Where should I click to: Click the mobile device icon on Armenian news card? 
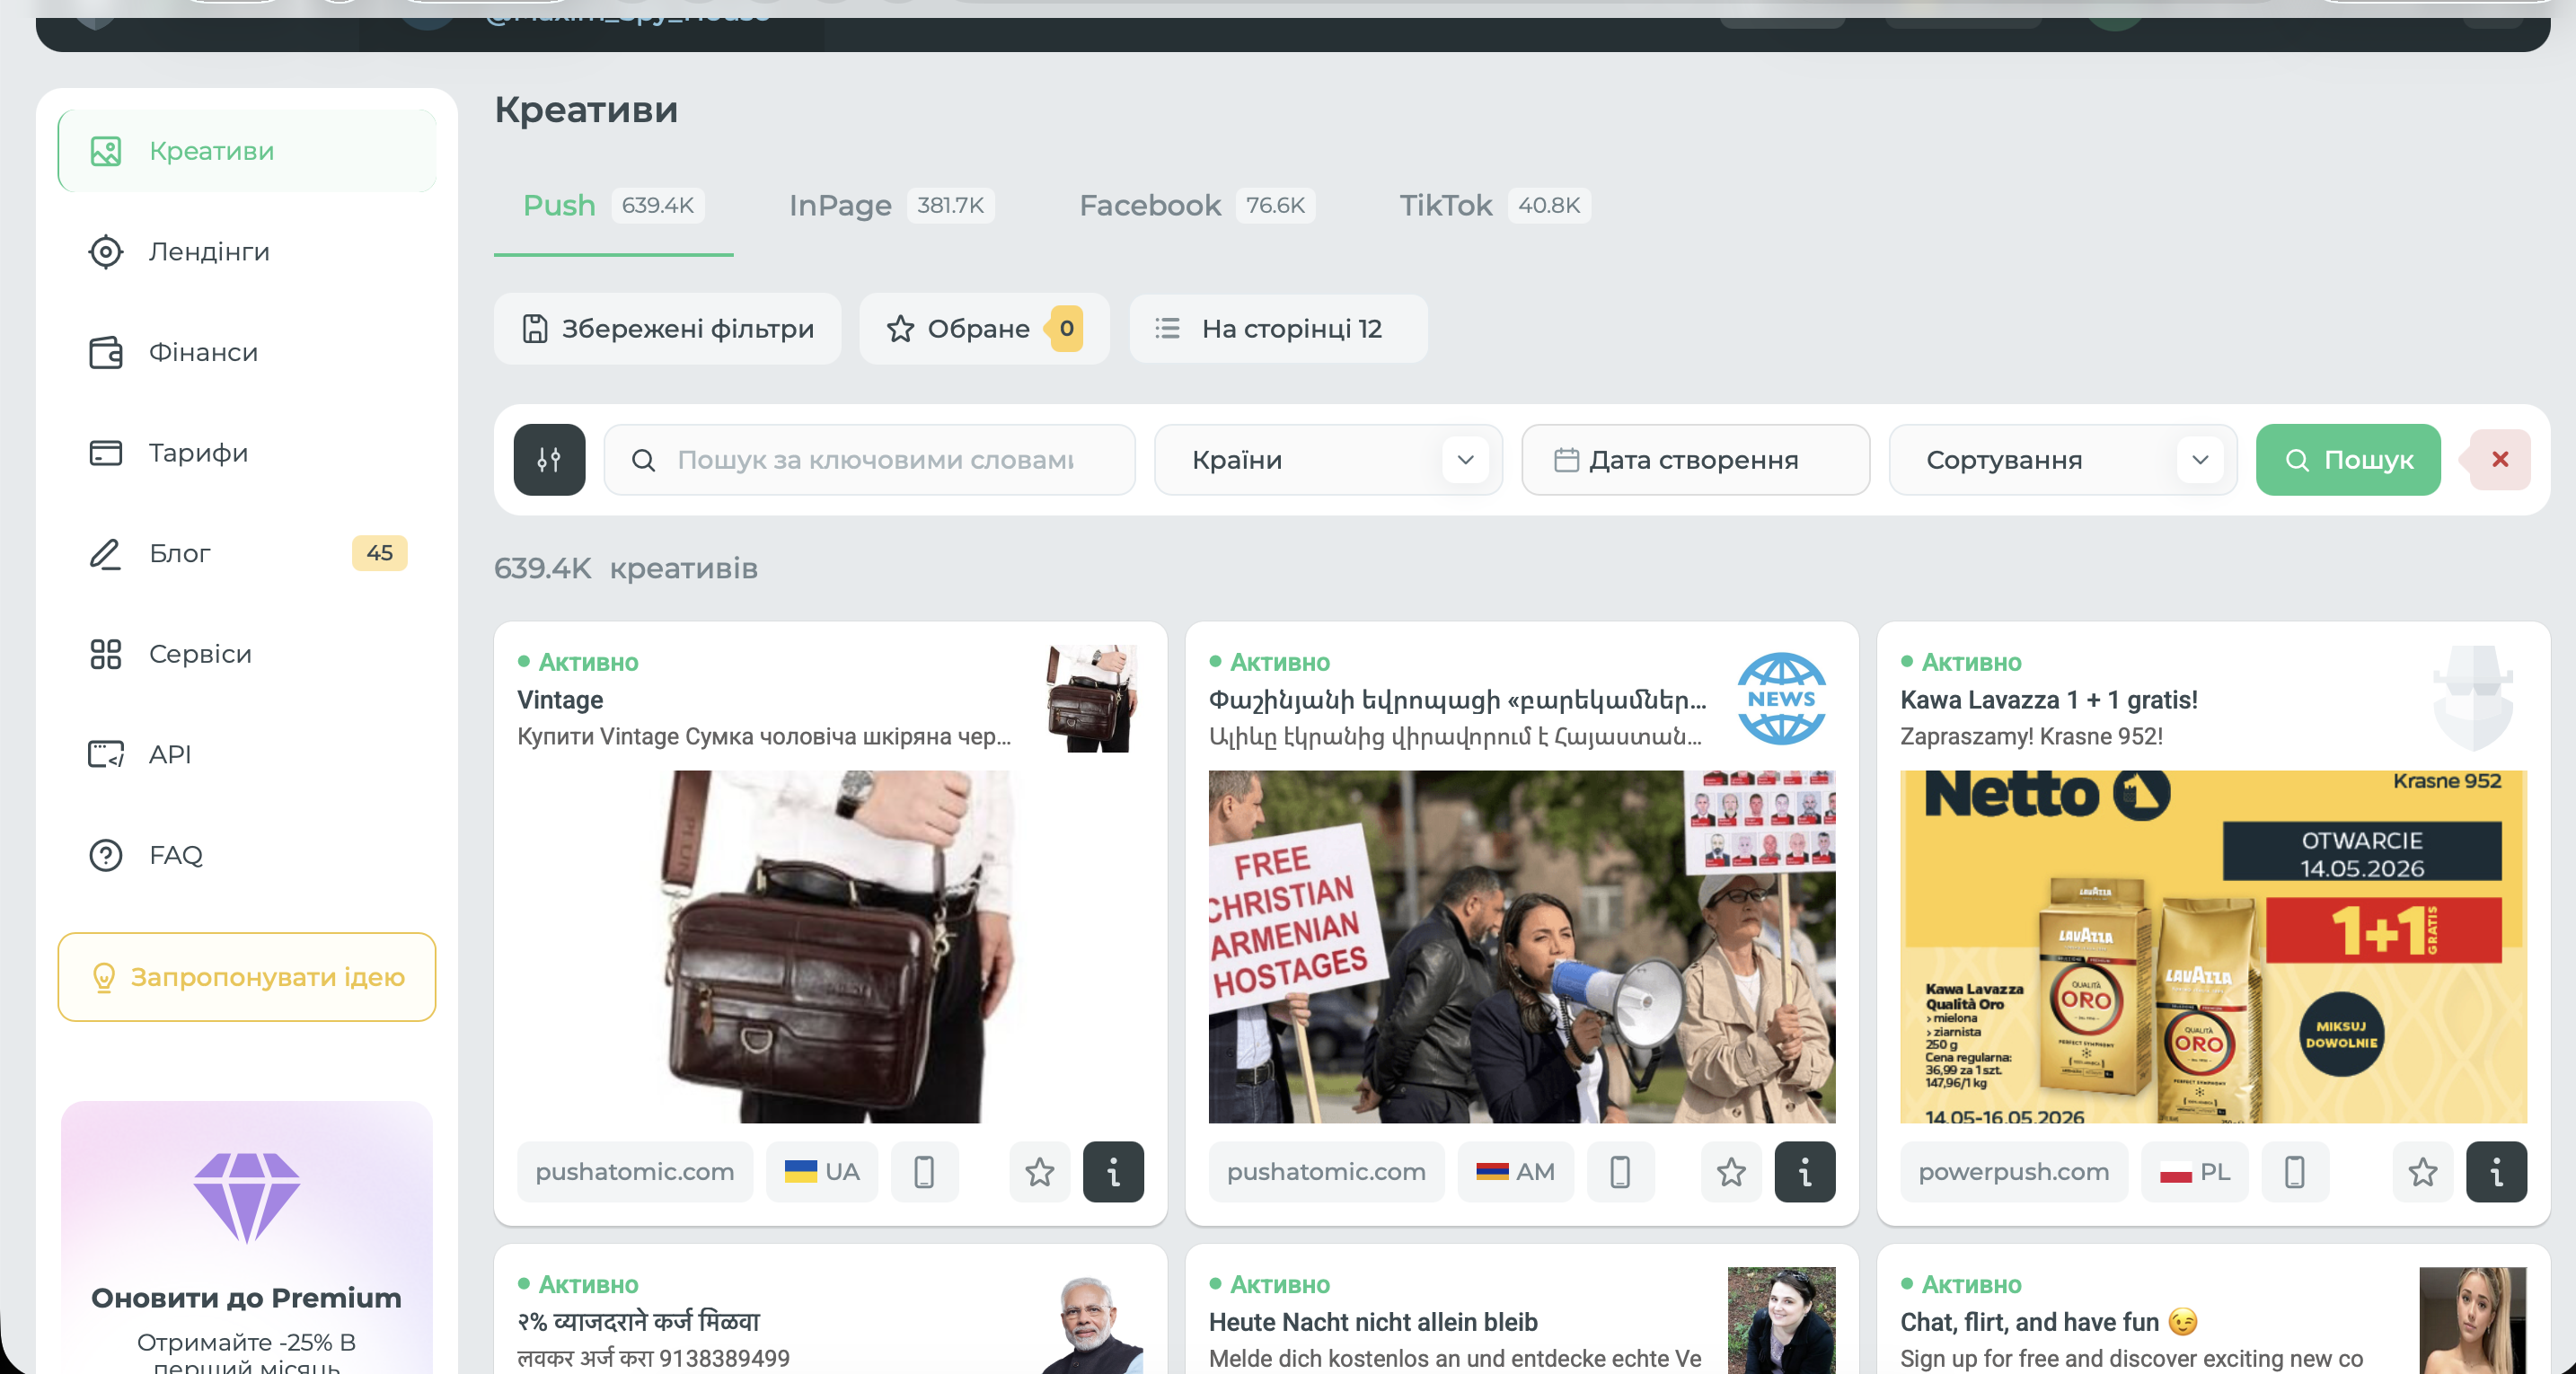(1620, 1172)
